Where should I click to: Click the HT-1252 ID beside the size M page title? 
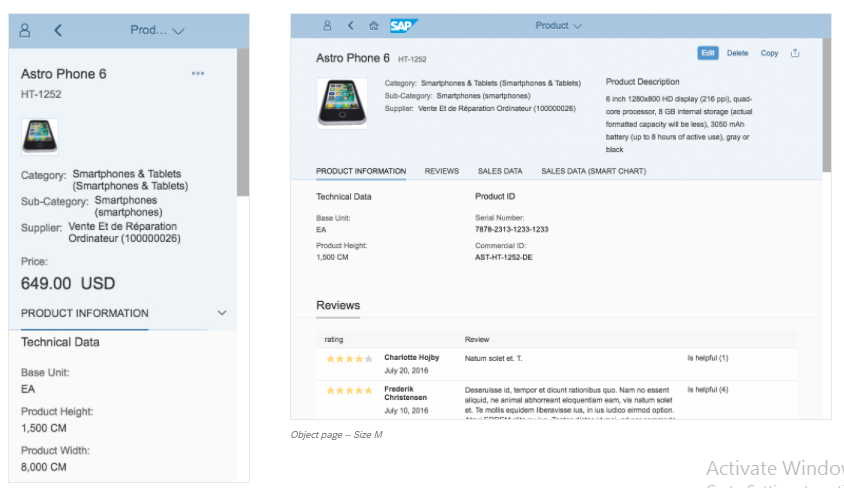412,59
